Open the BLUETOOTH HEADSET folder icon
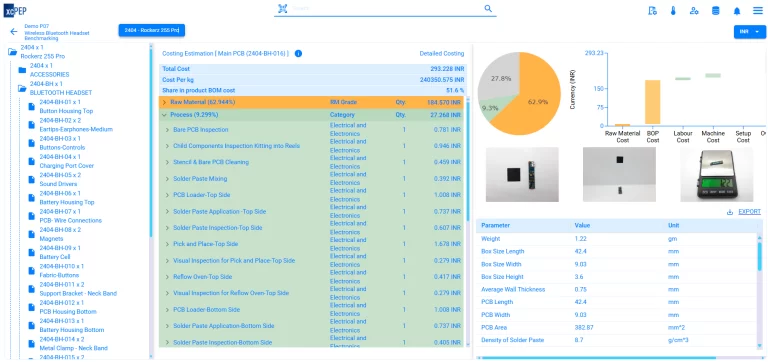Image resolution: width=768 pixels, height=362 pixels. [22, 88]
